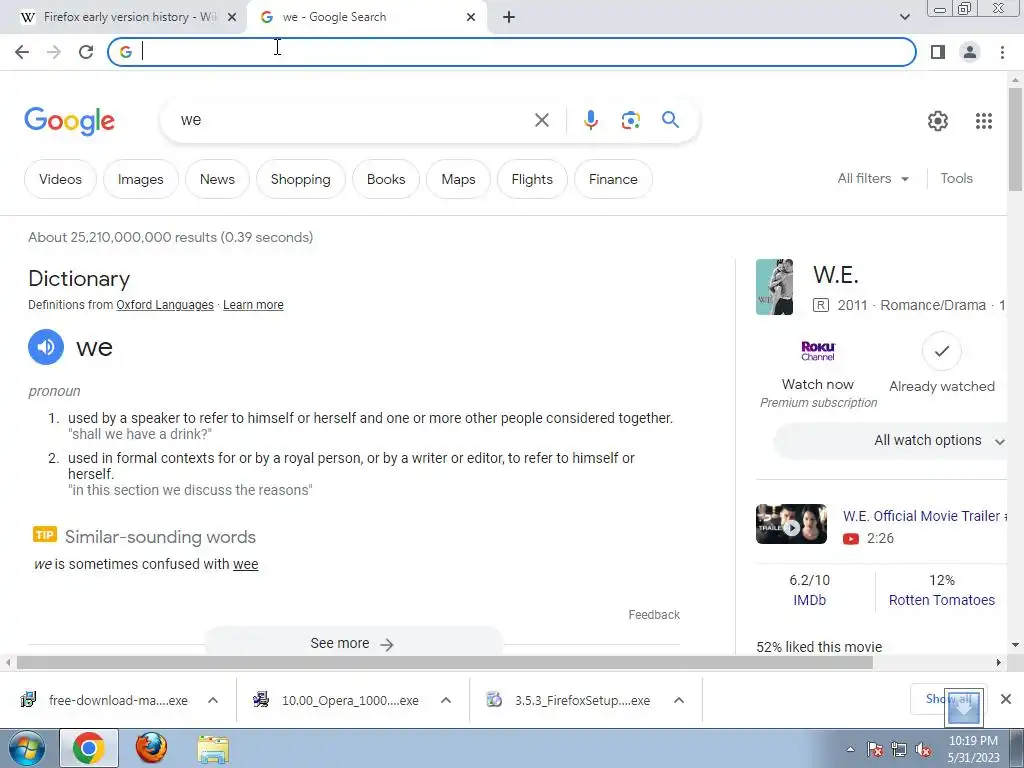1024x768 pixels.
Task: Click the muted volume tray icon
Action: (923, 750)
